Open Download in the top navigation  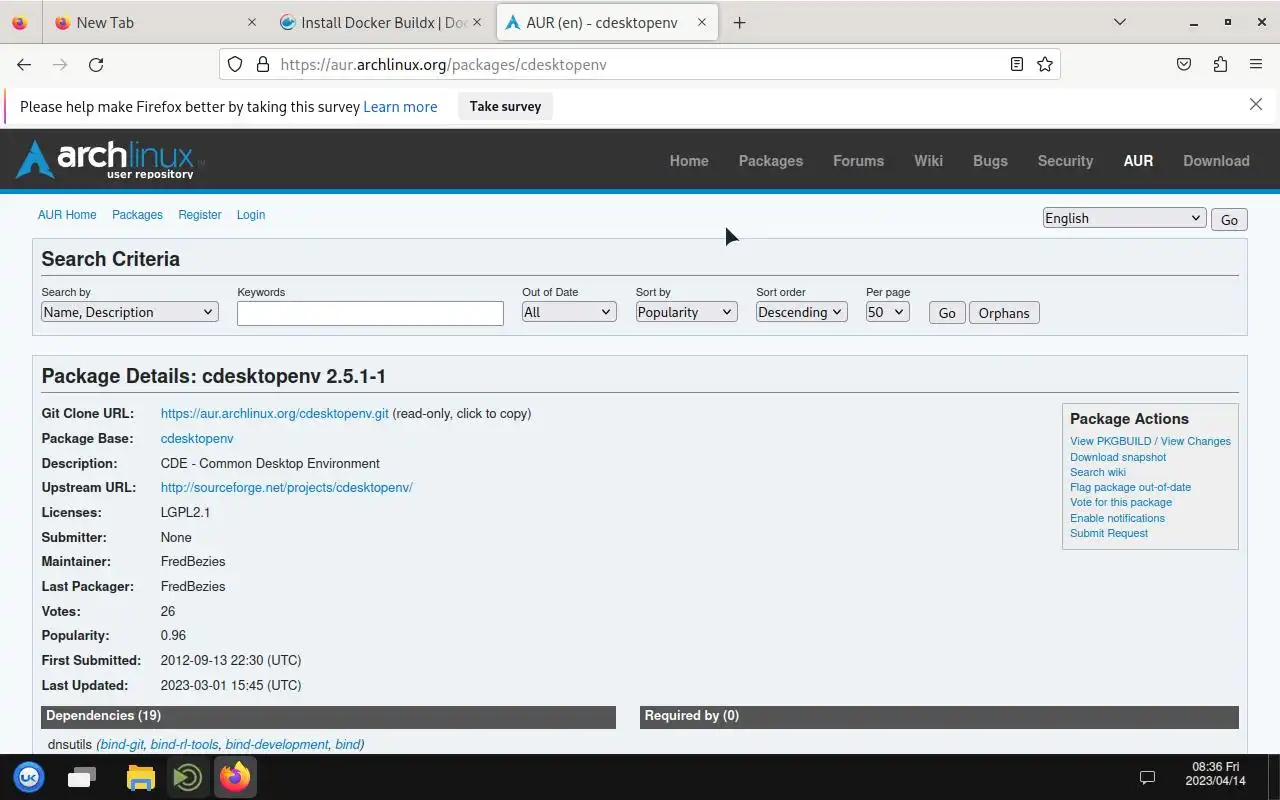pos(1216,160)
